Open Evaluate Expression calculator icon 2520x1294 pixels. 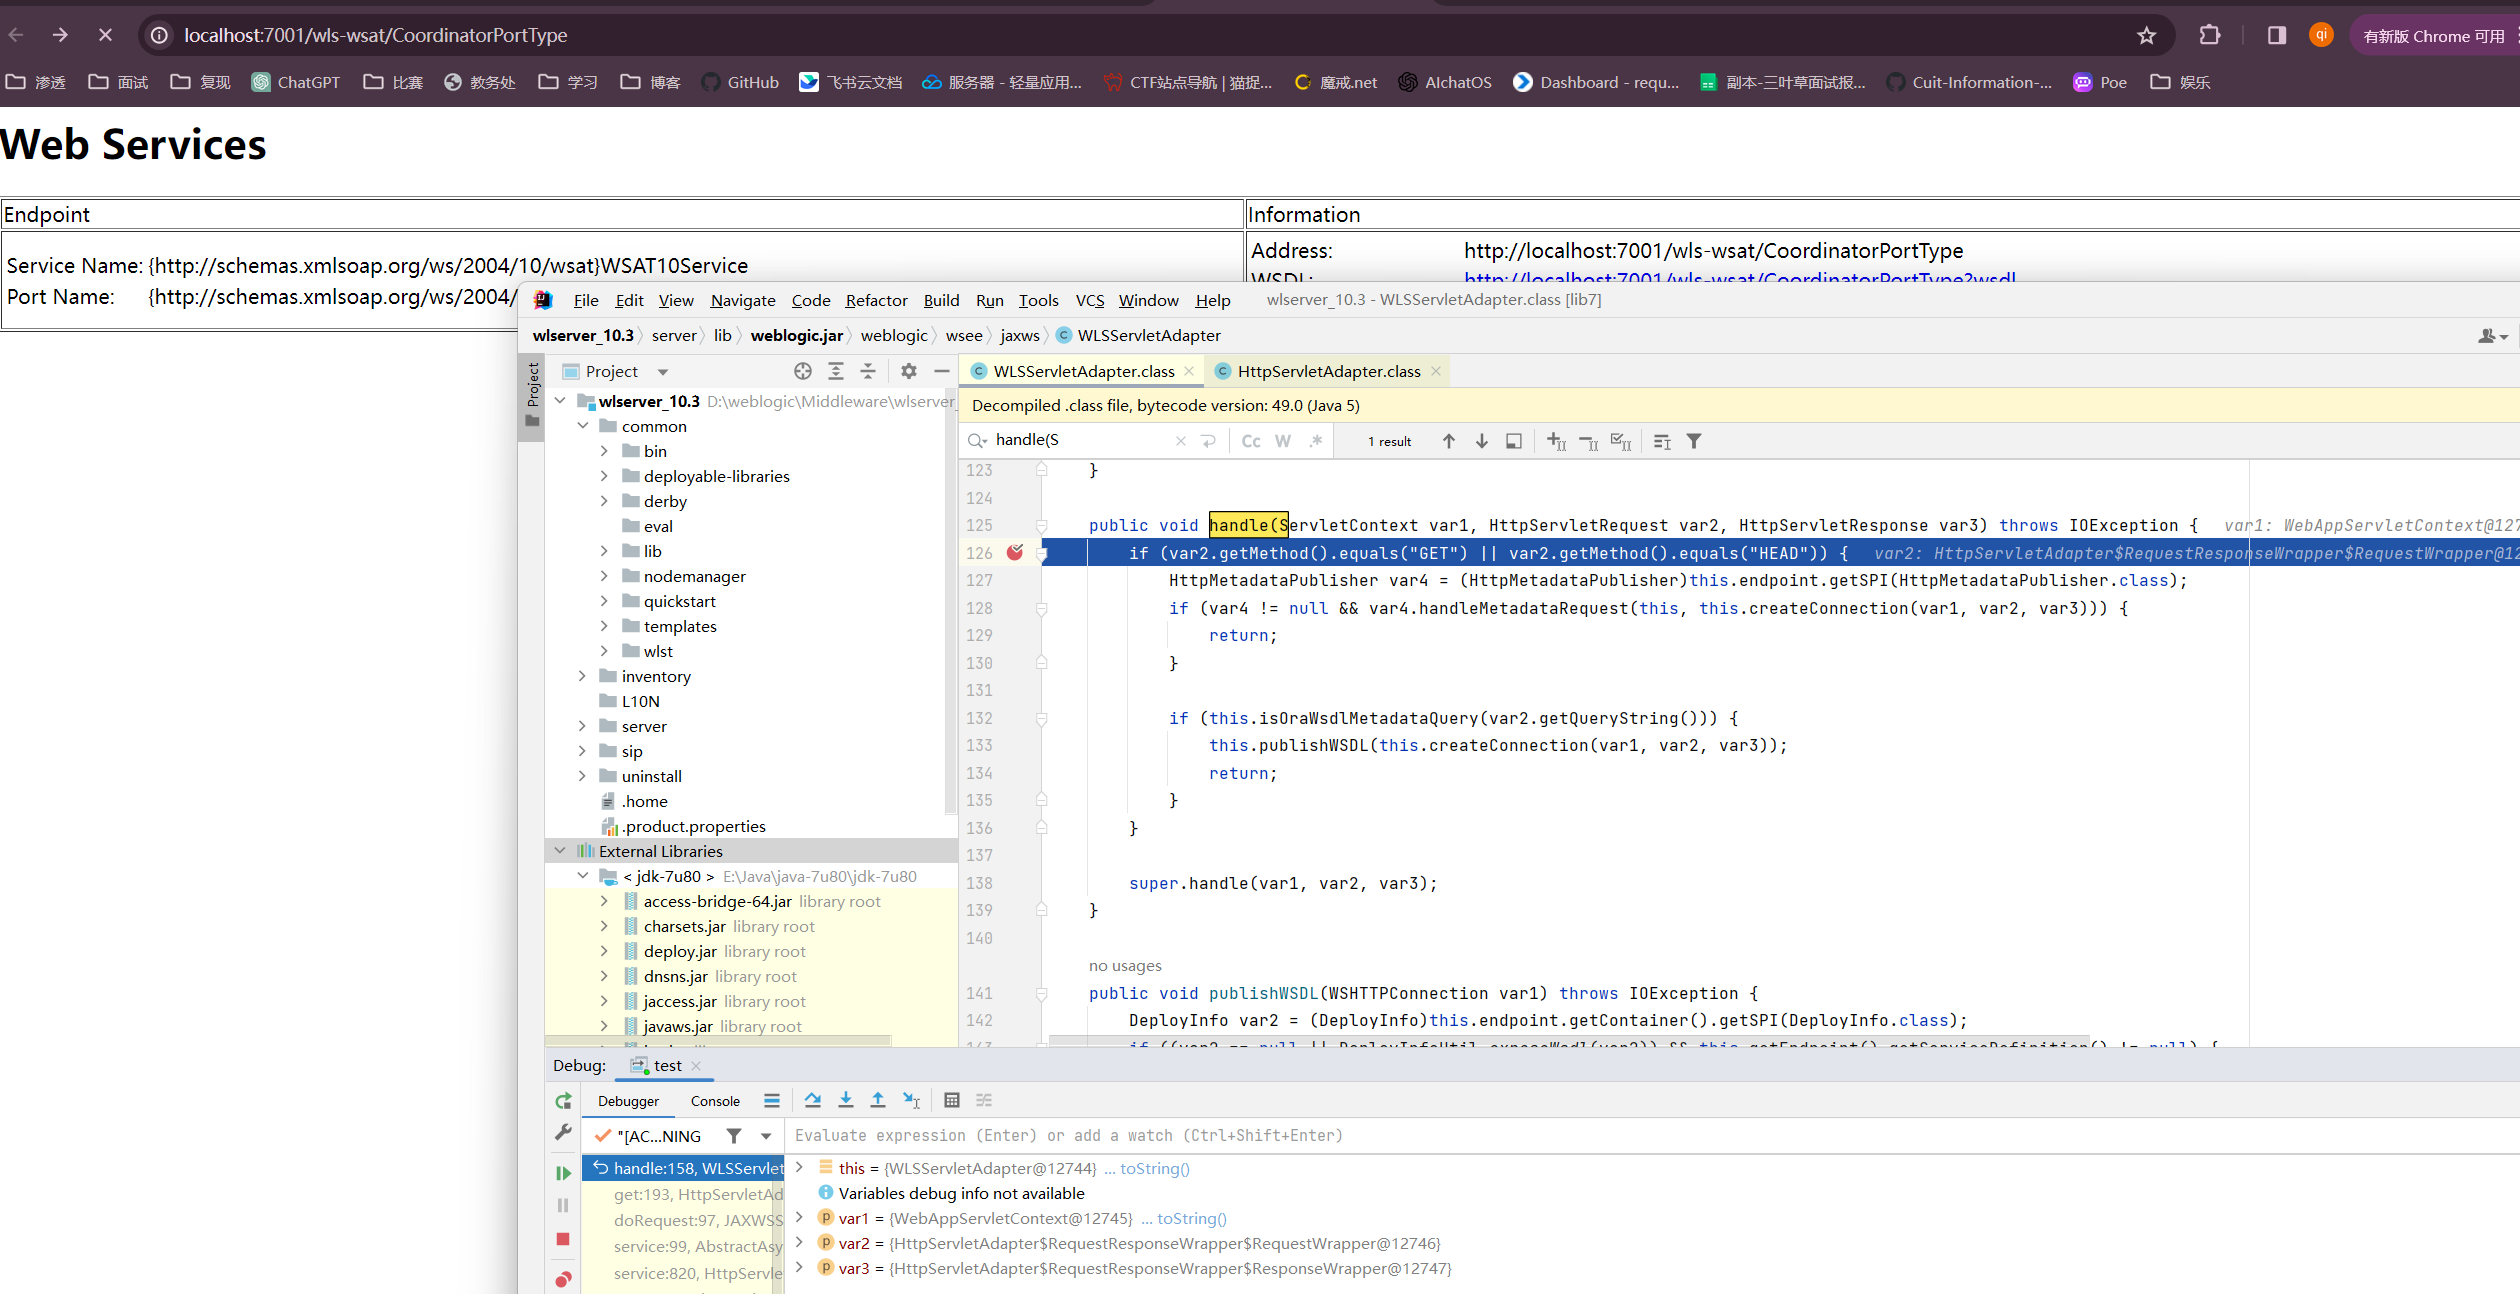click(952, 1100)
